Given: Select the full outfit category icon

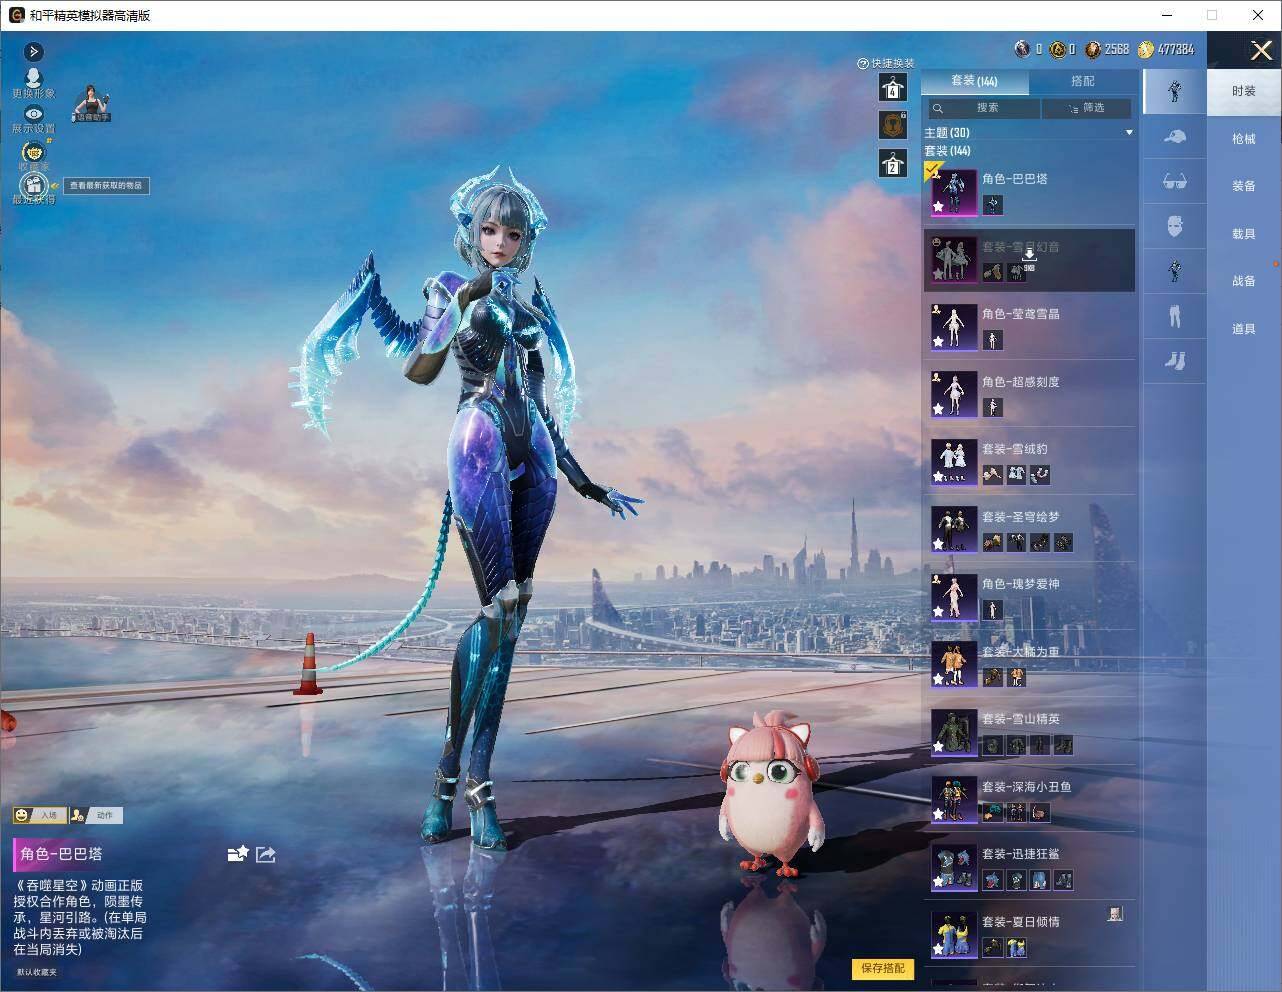Looking at the screenshot, I should tap(1174, 91).
